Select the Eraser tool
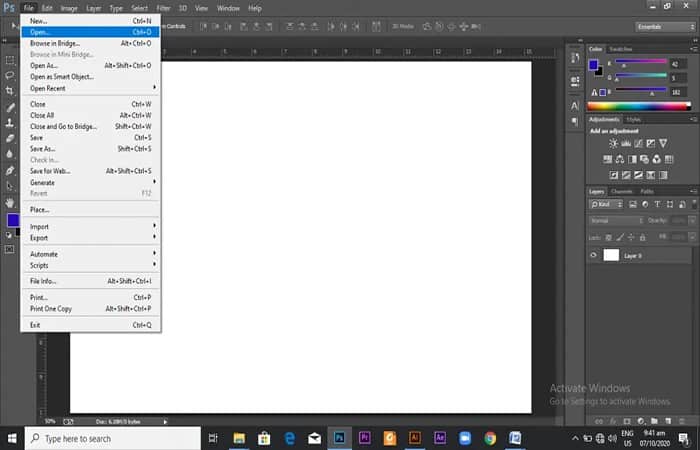Screen dimensions: 700x450 (x=9, y=138)
